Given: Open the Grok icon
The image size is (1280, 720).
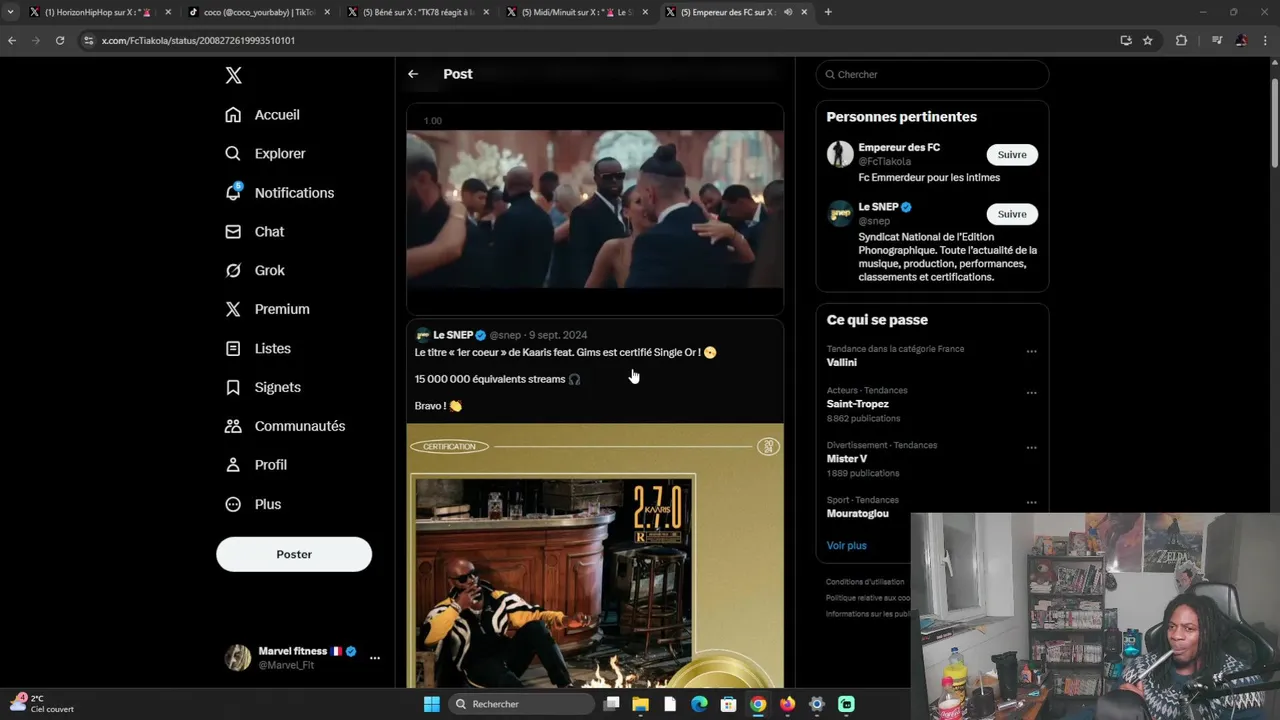Looking at the screenshot, I should coord(233,270).
